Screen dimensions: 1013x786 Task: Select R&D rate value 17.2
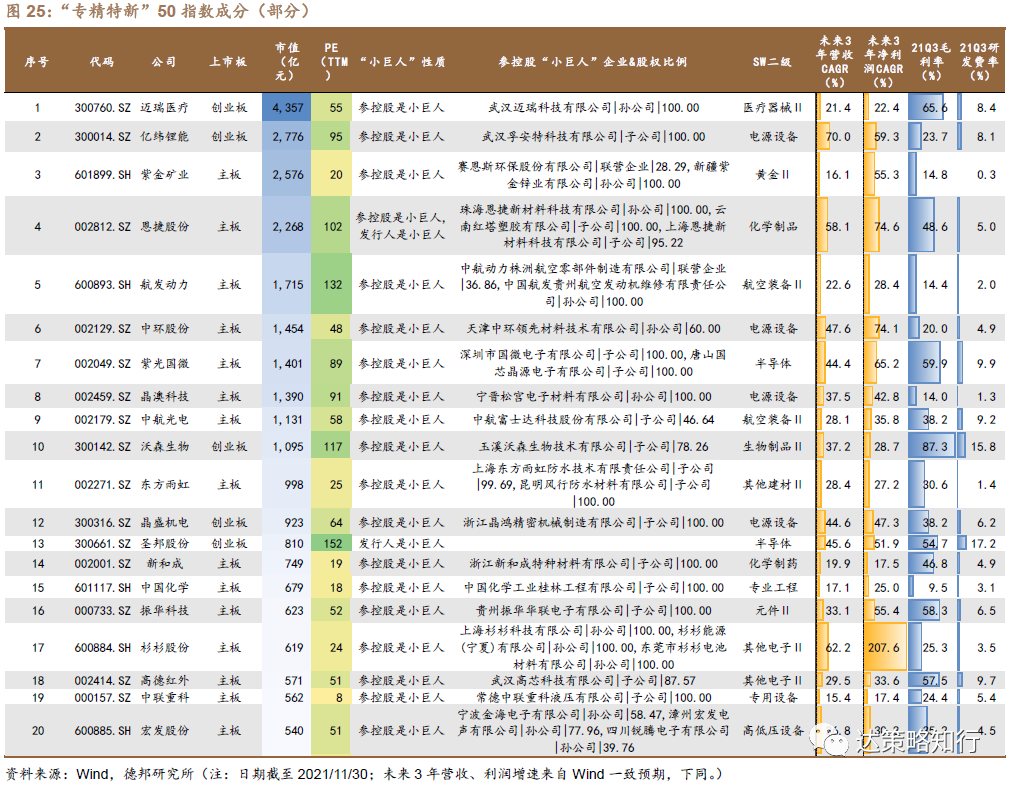(983, 544)
